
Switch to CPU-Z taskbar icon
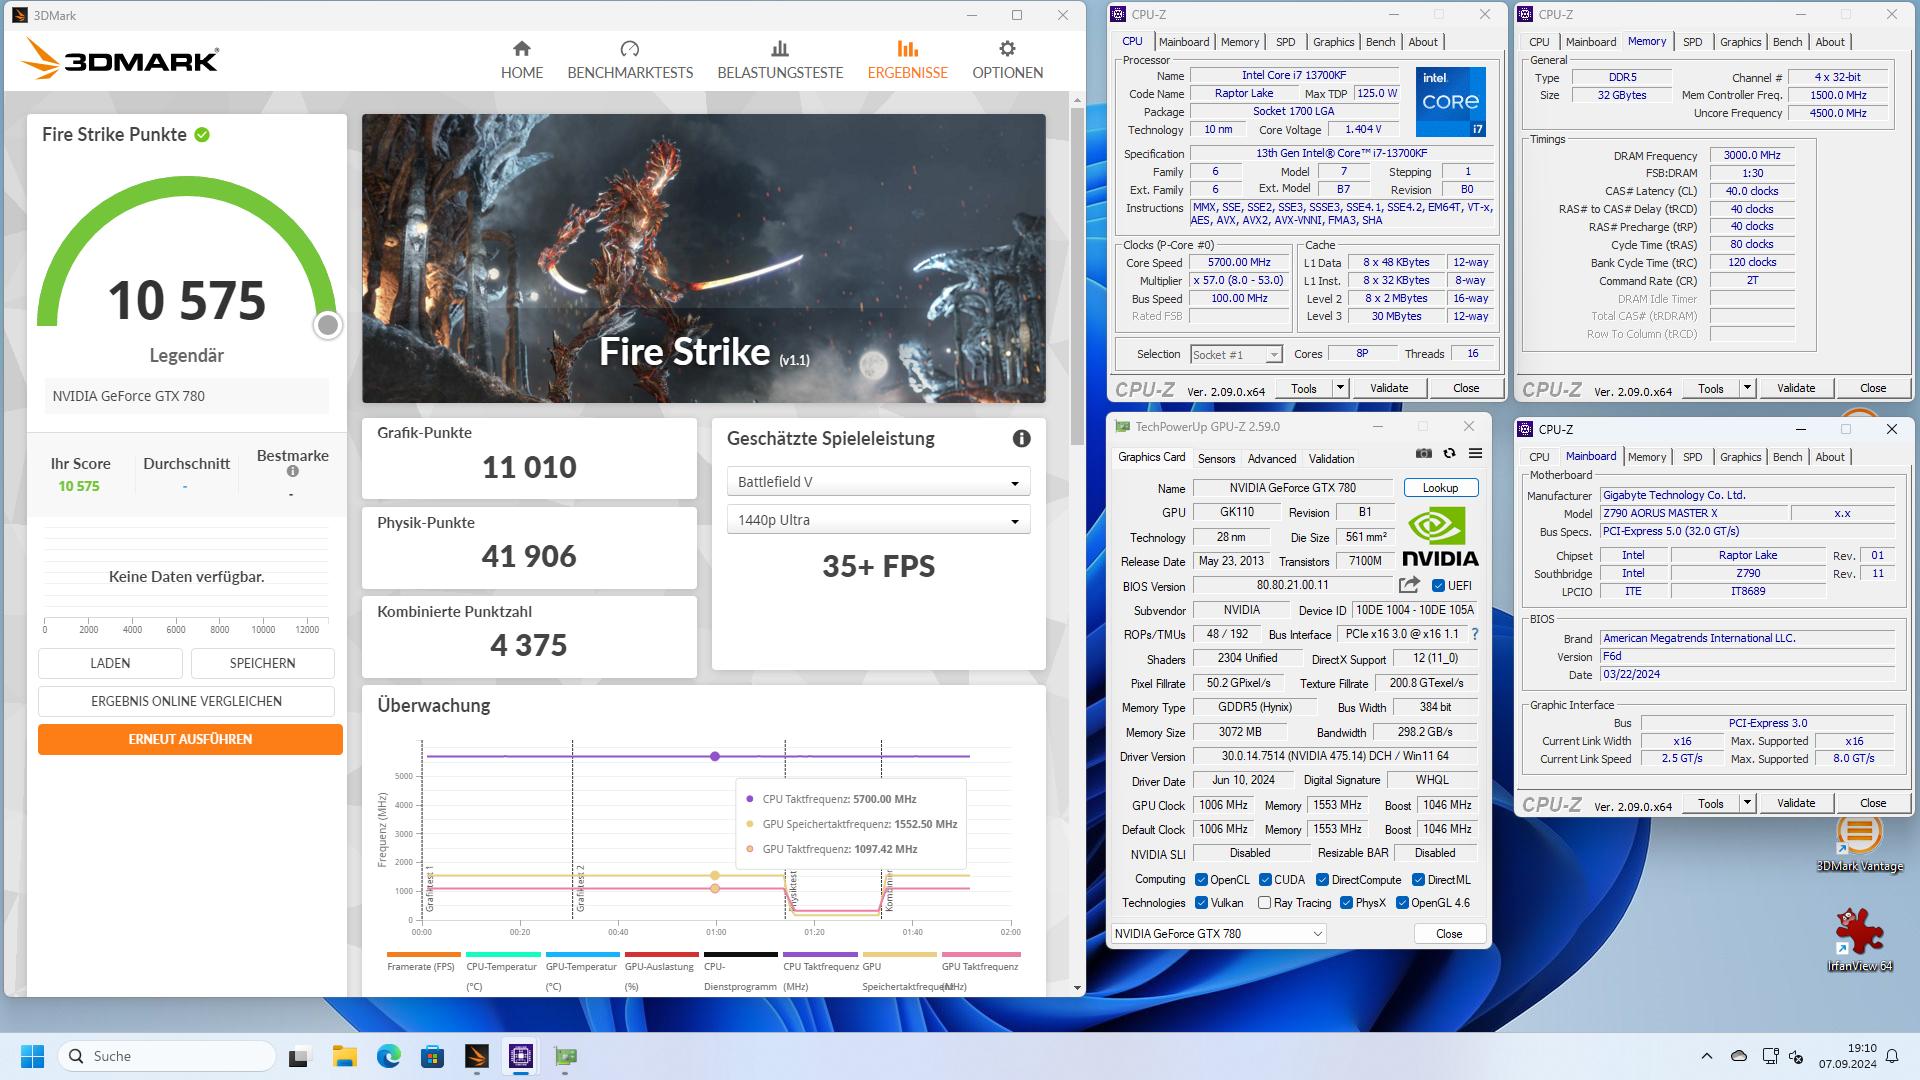(x=521, y=1056)
